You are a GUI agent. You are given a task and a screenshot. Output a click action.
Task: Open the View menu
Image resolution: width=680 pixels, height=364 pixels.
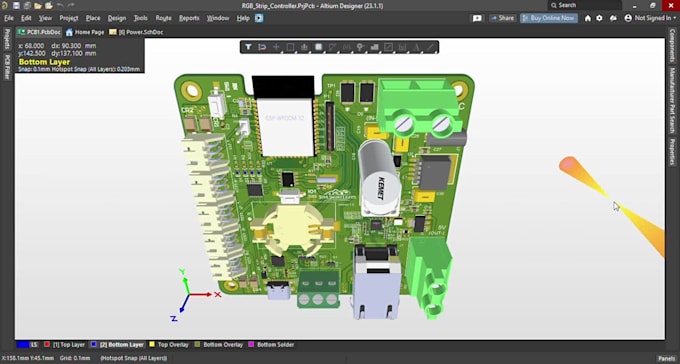pos(45,18)
